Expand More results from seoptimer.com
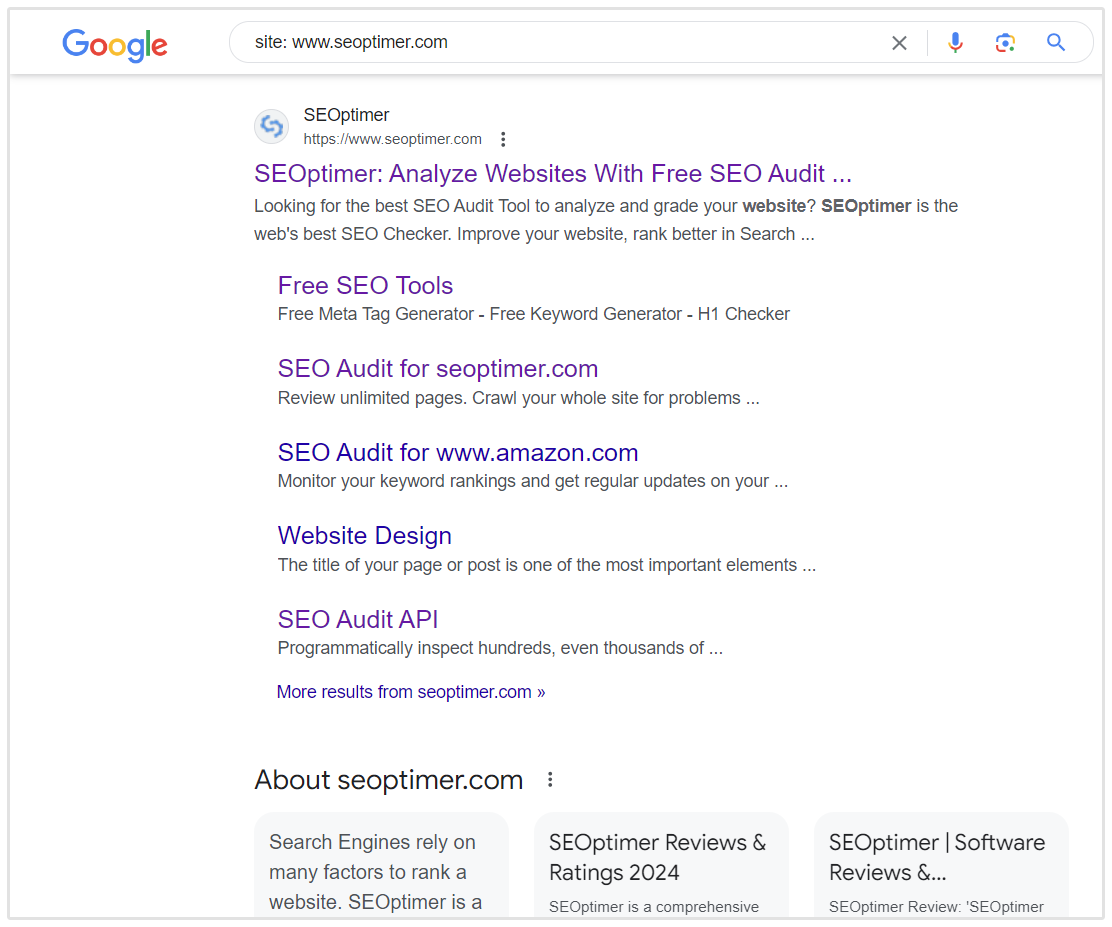1112x927 pixels. [410, 692]
